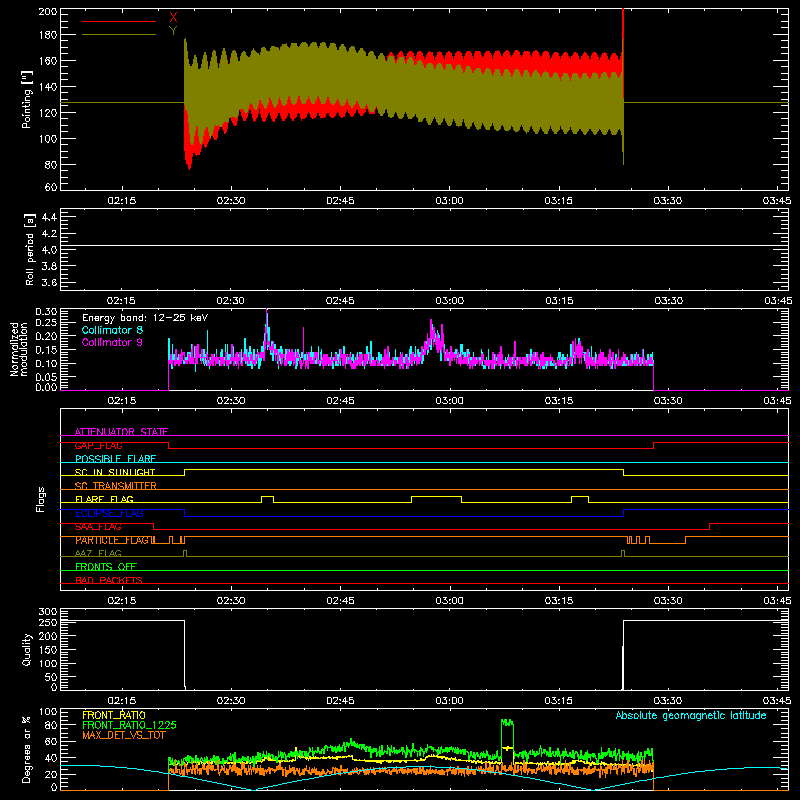Select the Y legend label
The width and height of the screenshot is (800, 800).
point(173,31)
